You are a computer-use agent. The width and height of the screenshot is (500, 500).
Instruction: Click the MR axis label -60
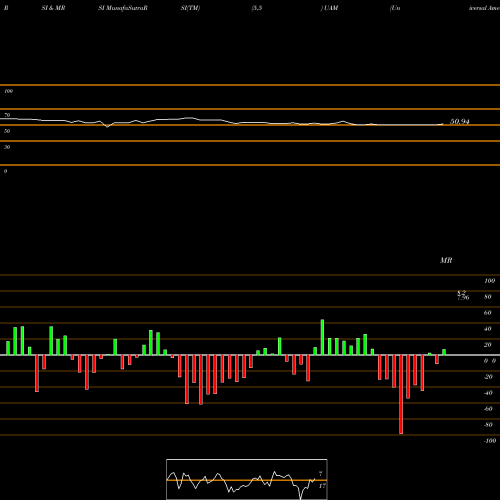(x=488, y=409)
